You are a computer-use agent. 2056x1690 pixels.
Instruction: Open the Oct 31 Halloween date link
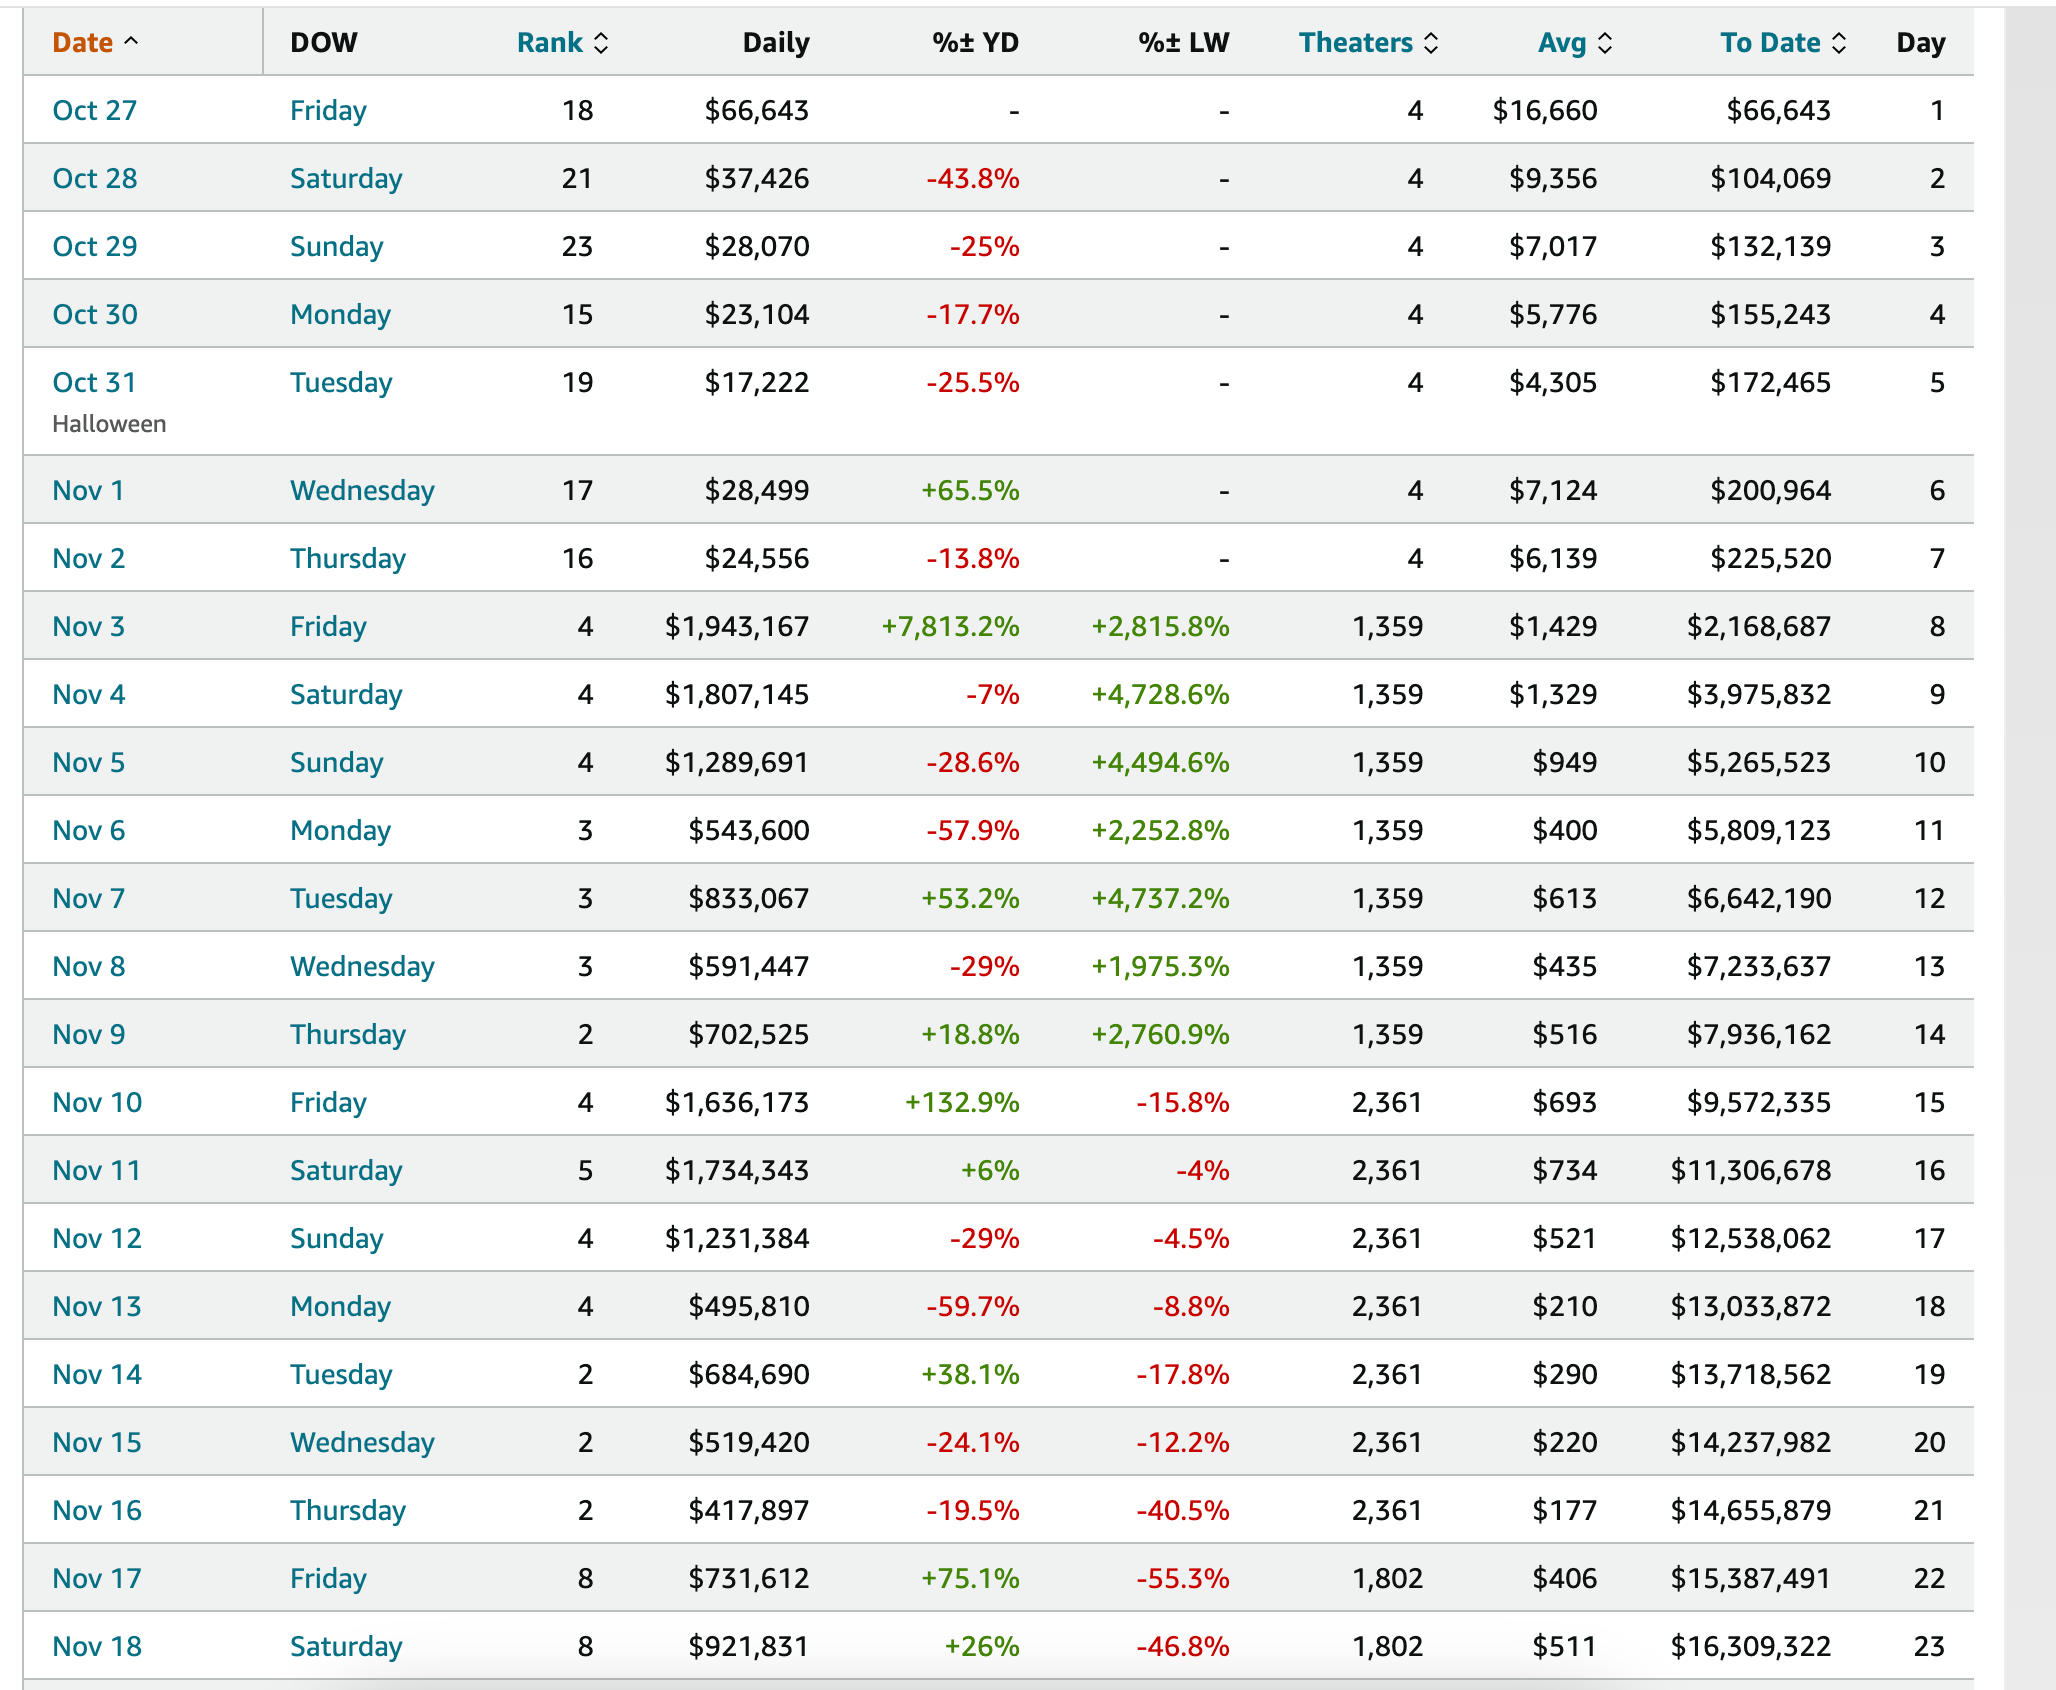(94, 382)
